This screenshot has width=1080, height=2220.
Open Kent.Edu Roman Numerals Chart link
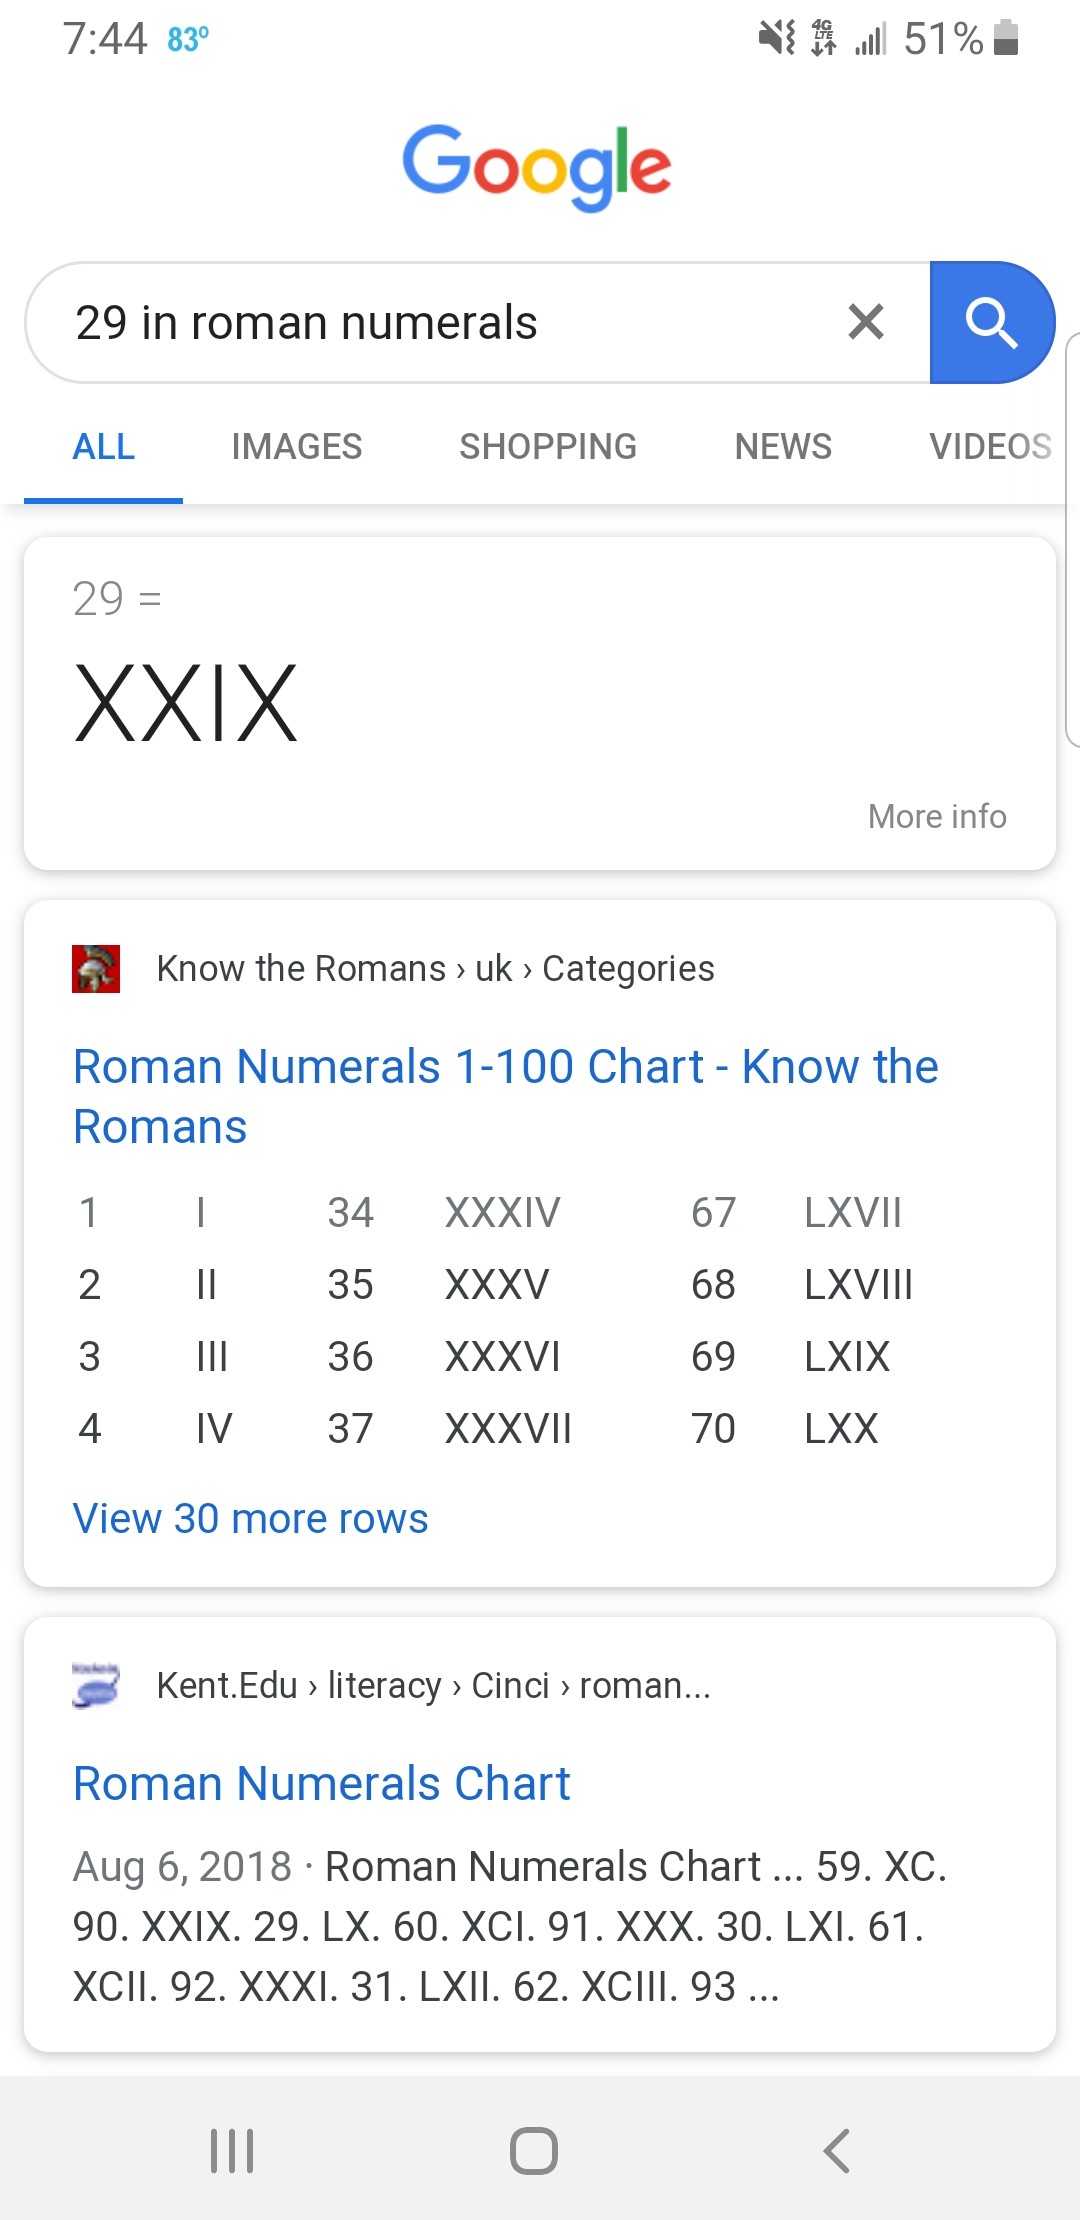pos(322,1784)
